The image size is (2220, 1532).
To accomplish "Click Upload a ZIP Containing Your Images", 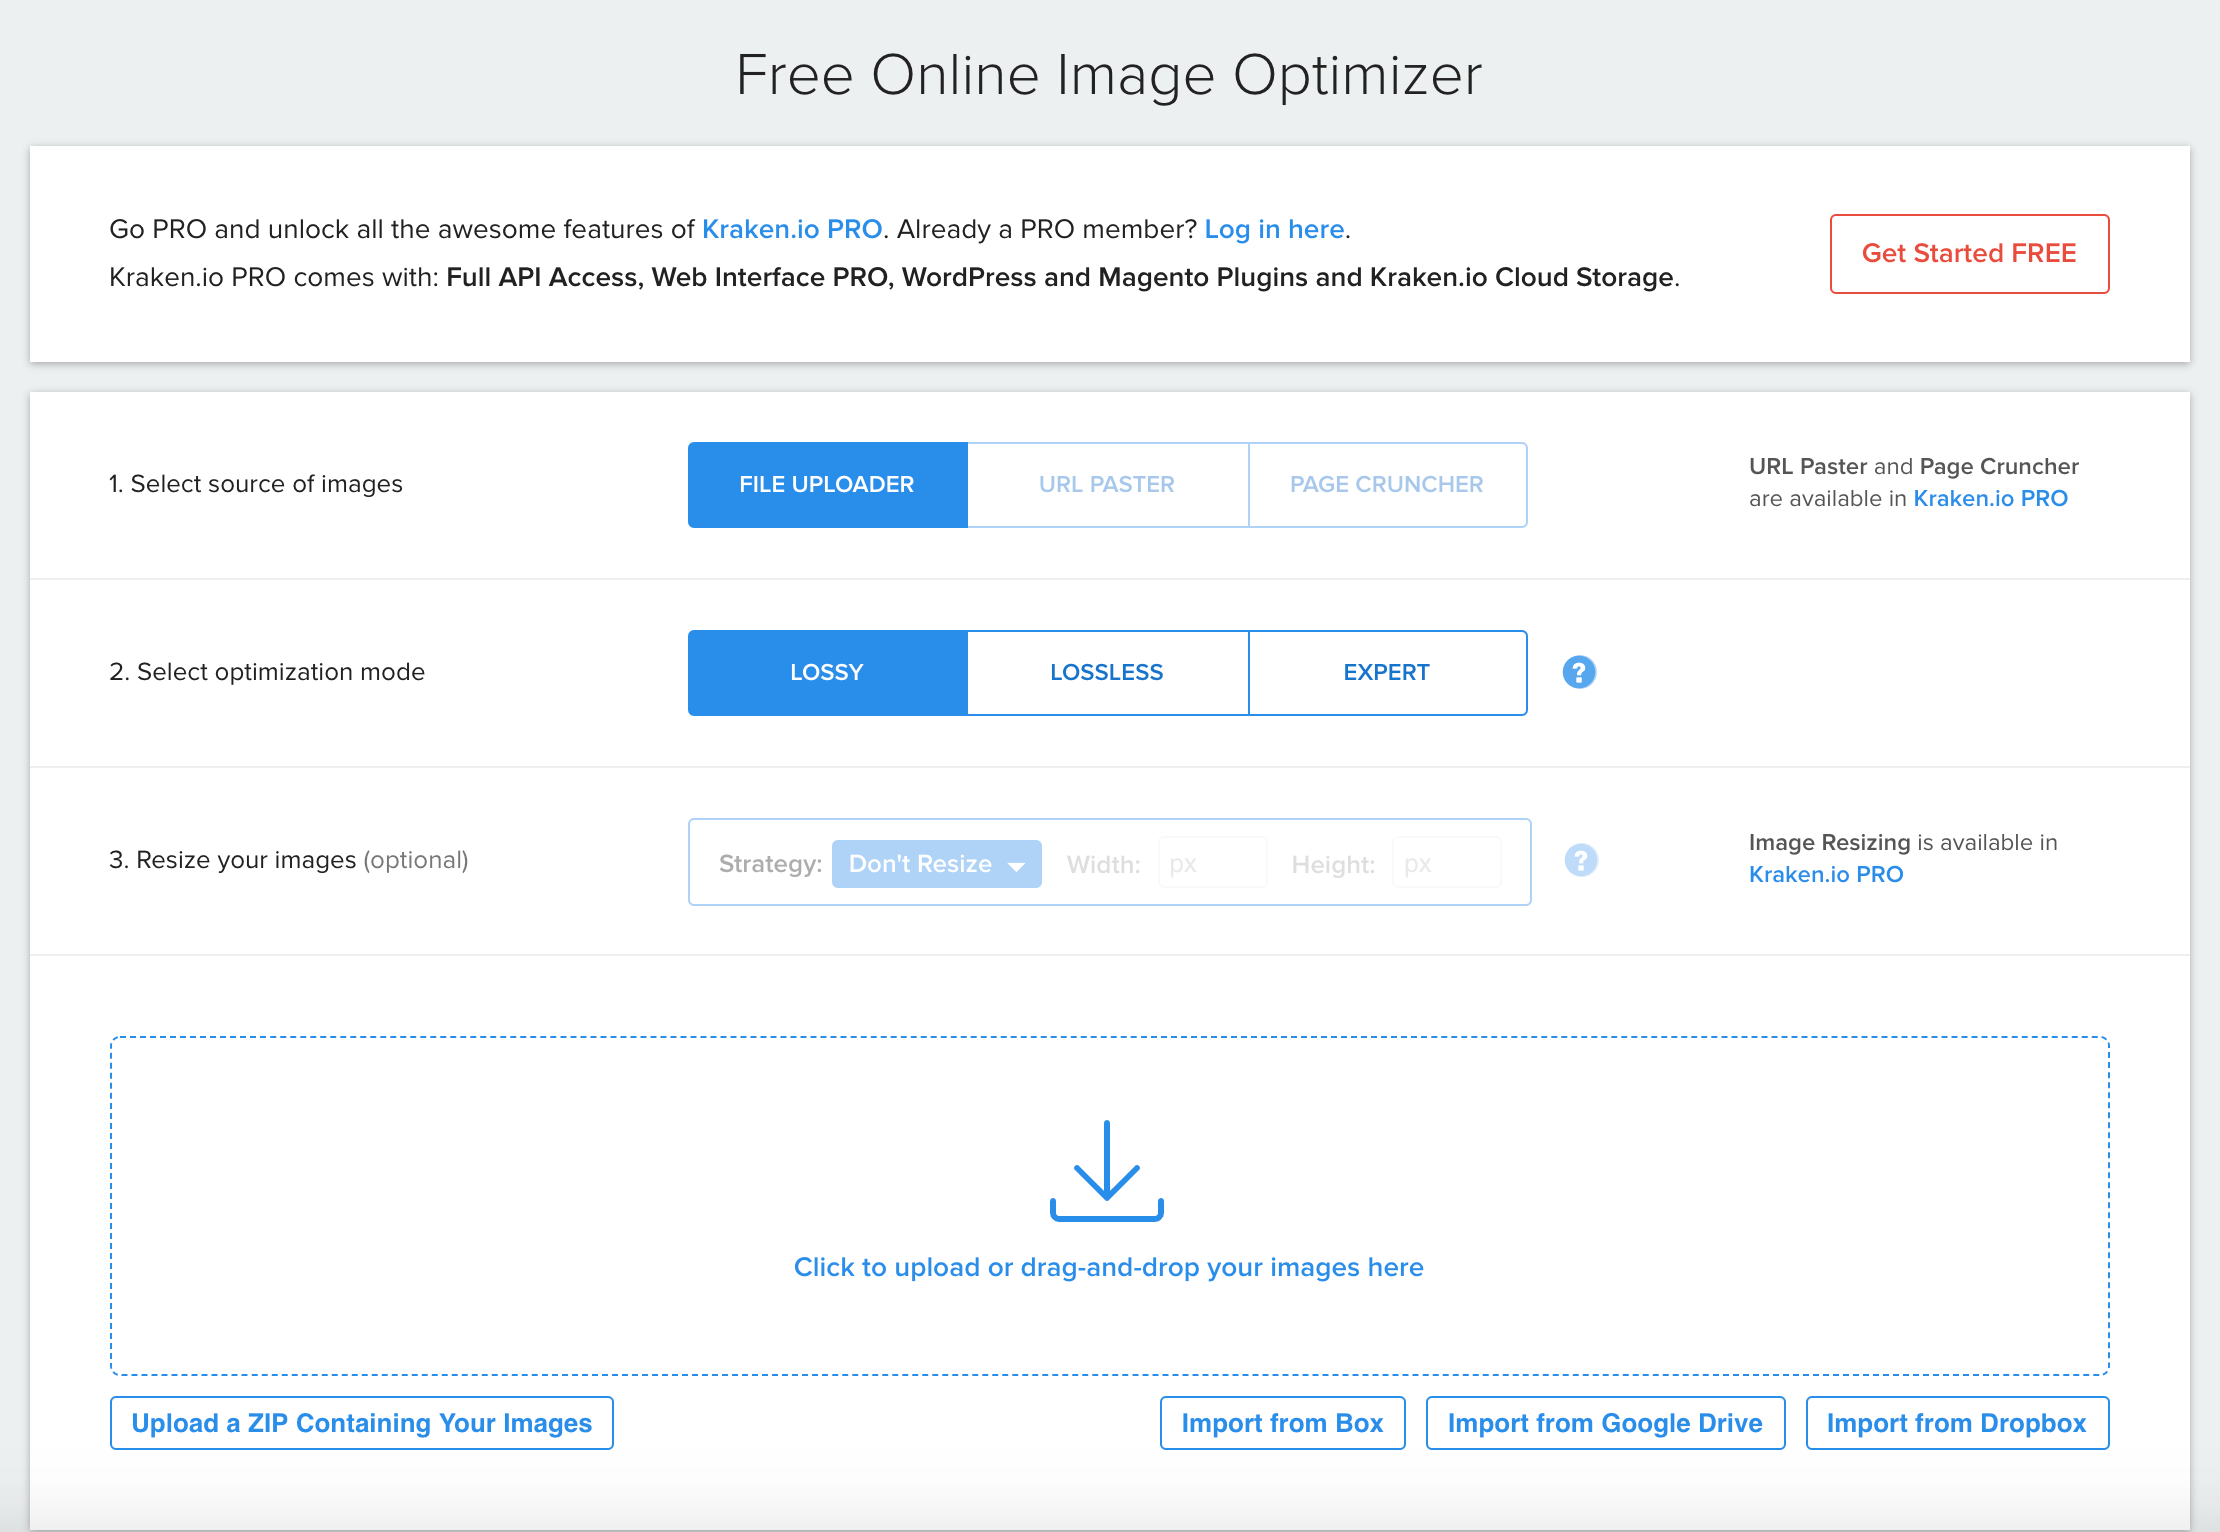I will tap(361, 1423).
